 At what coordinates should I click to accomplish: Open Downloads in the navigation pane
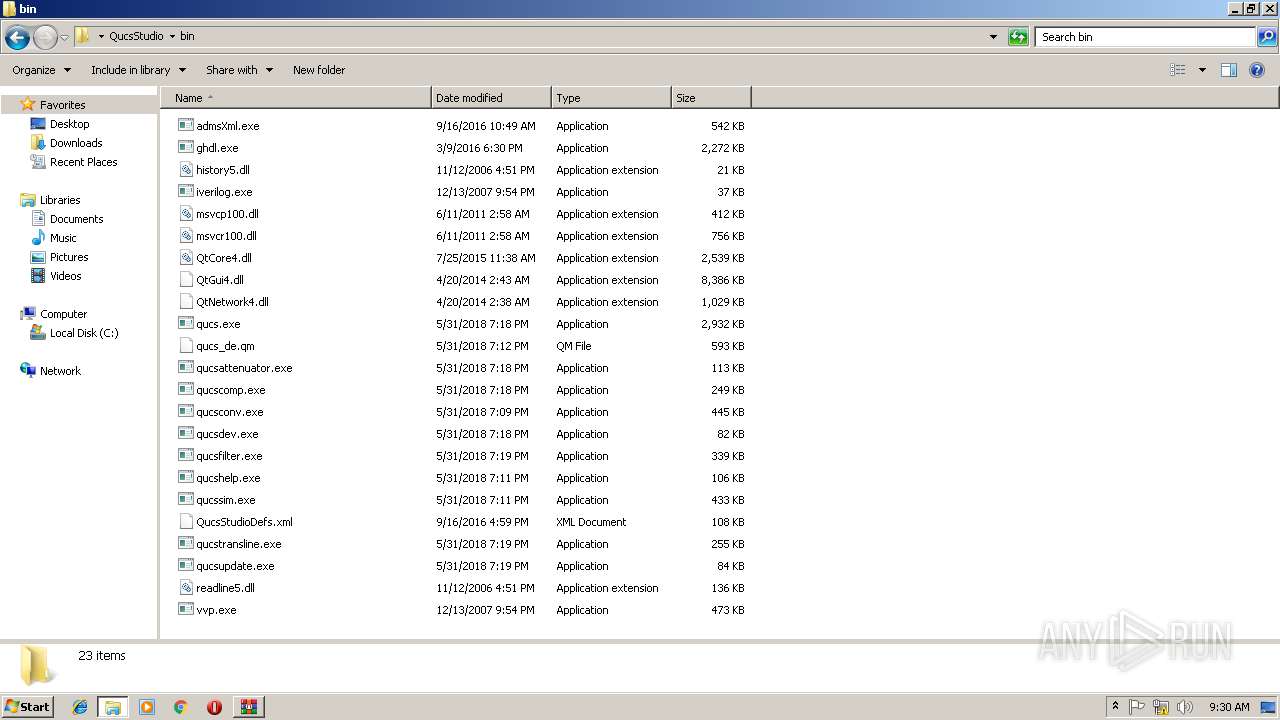coord(76,143)
